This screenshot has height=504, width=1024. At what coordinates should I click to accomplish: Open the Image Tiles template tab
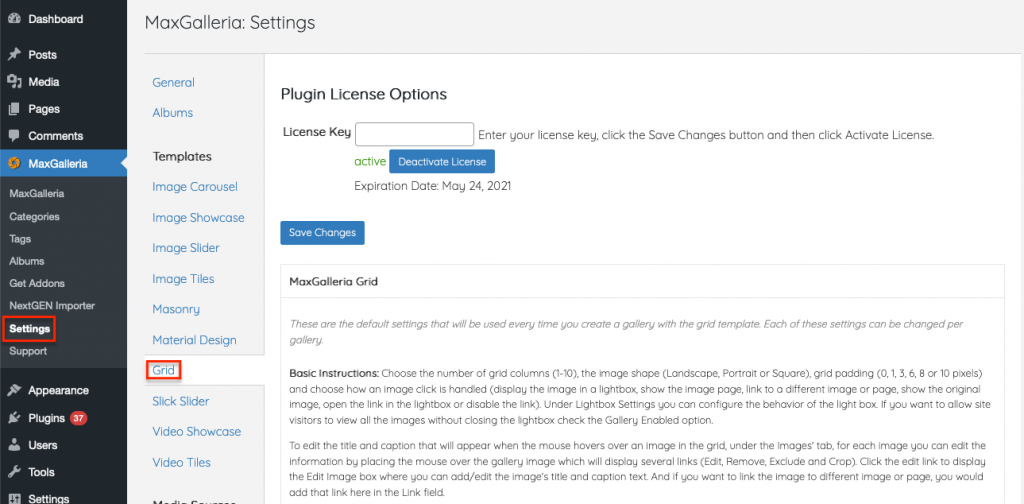click(x=183, y=279)
